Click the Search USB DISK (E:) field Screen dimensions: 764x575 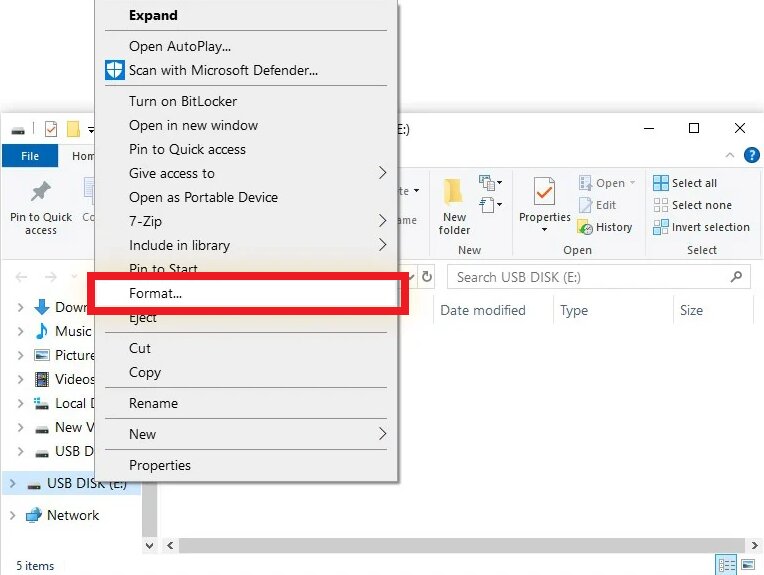[590, 277]
